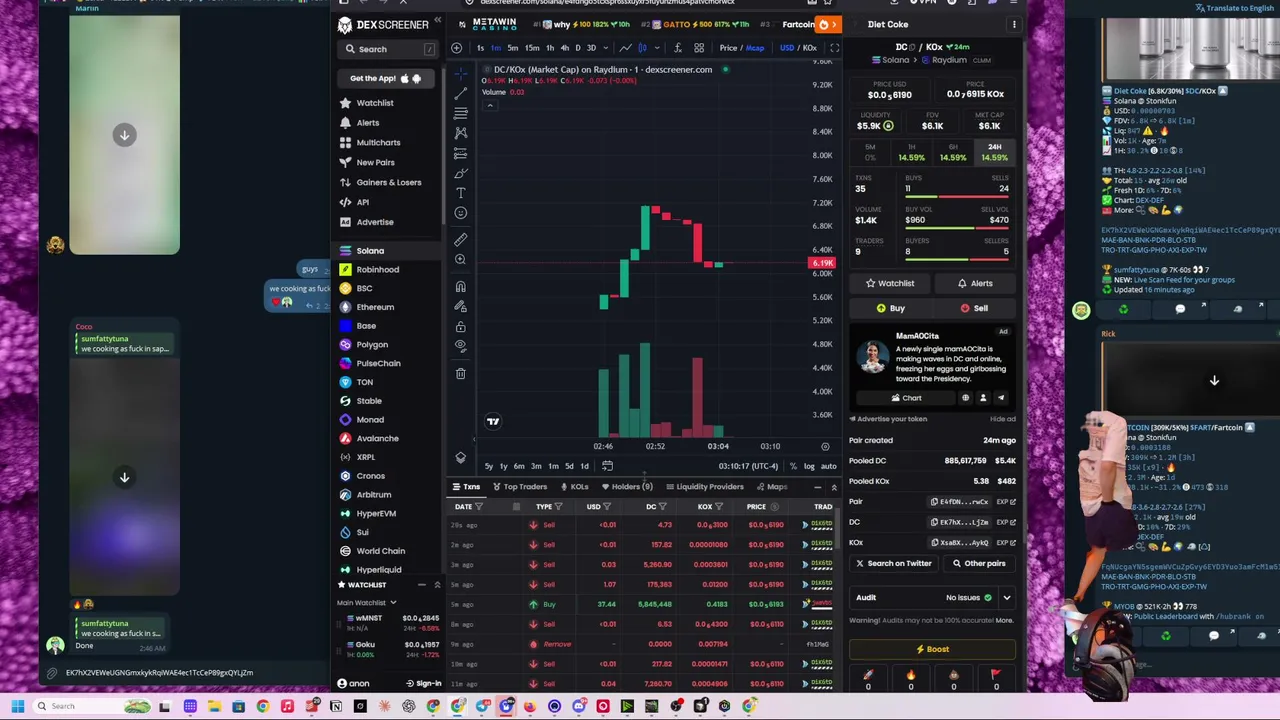Select the ruler measure tool

(460, 240)
